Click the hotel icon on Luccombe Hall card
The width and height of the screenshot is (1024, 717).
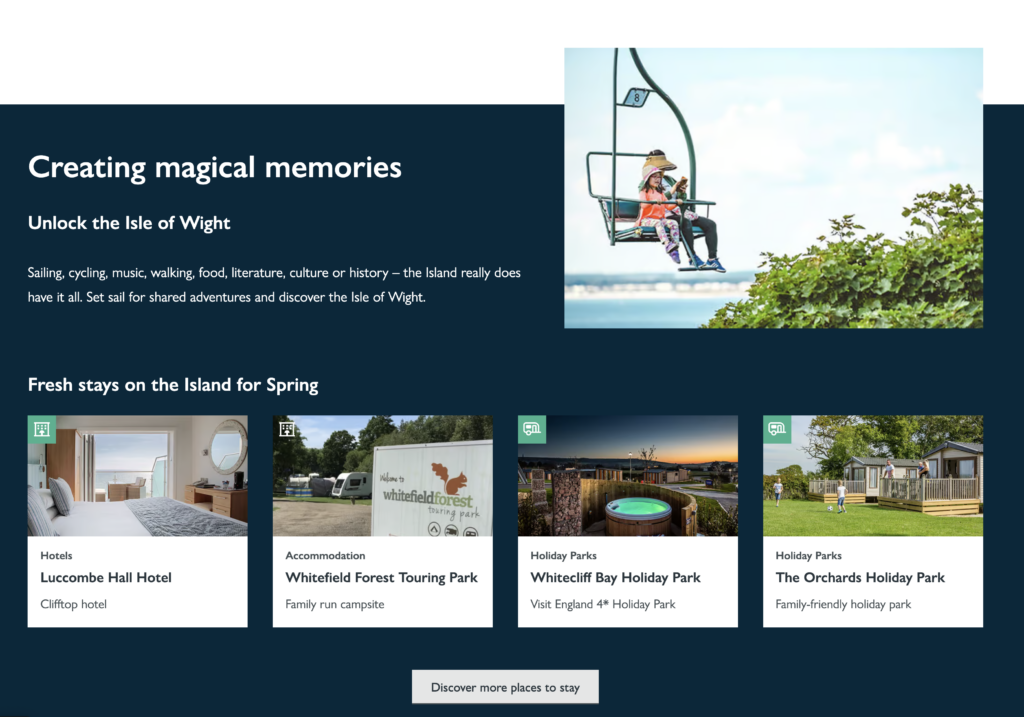pyautogui.click(x=42, y=429)
